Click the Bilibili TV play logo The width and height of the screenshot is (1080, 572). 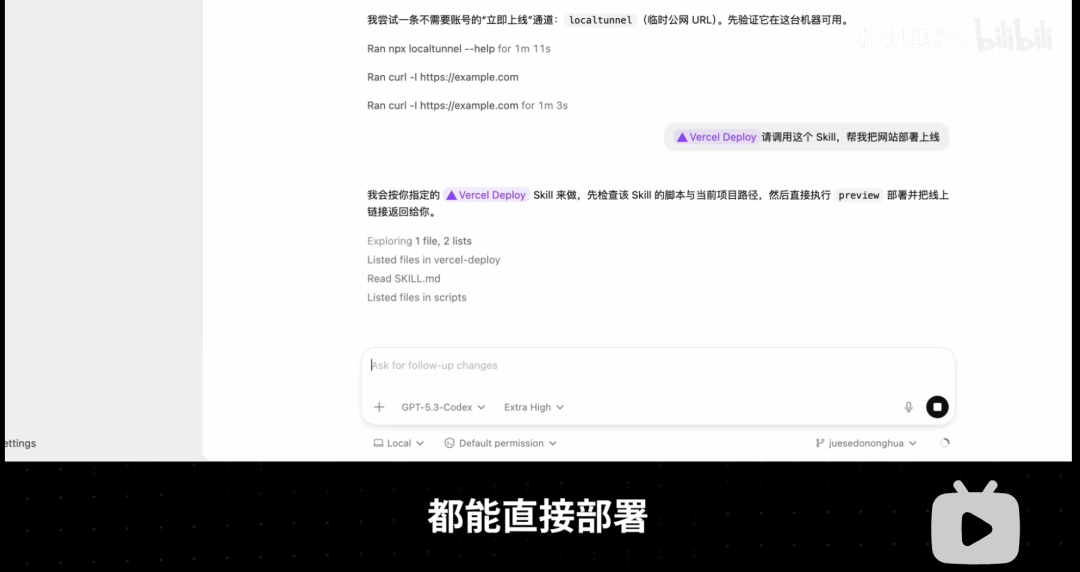[x=975, y=522]
